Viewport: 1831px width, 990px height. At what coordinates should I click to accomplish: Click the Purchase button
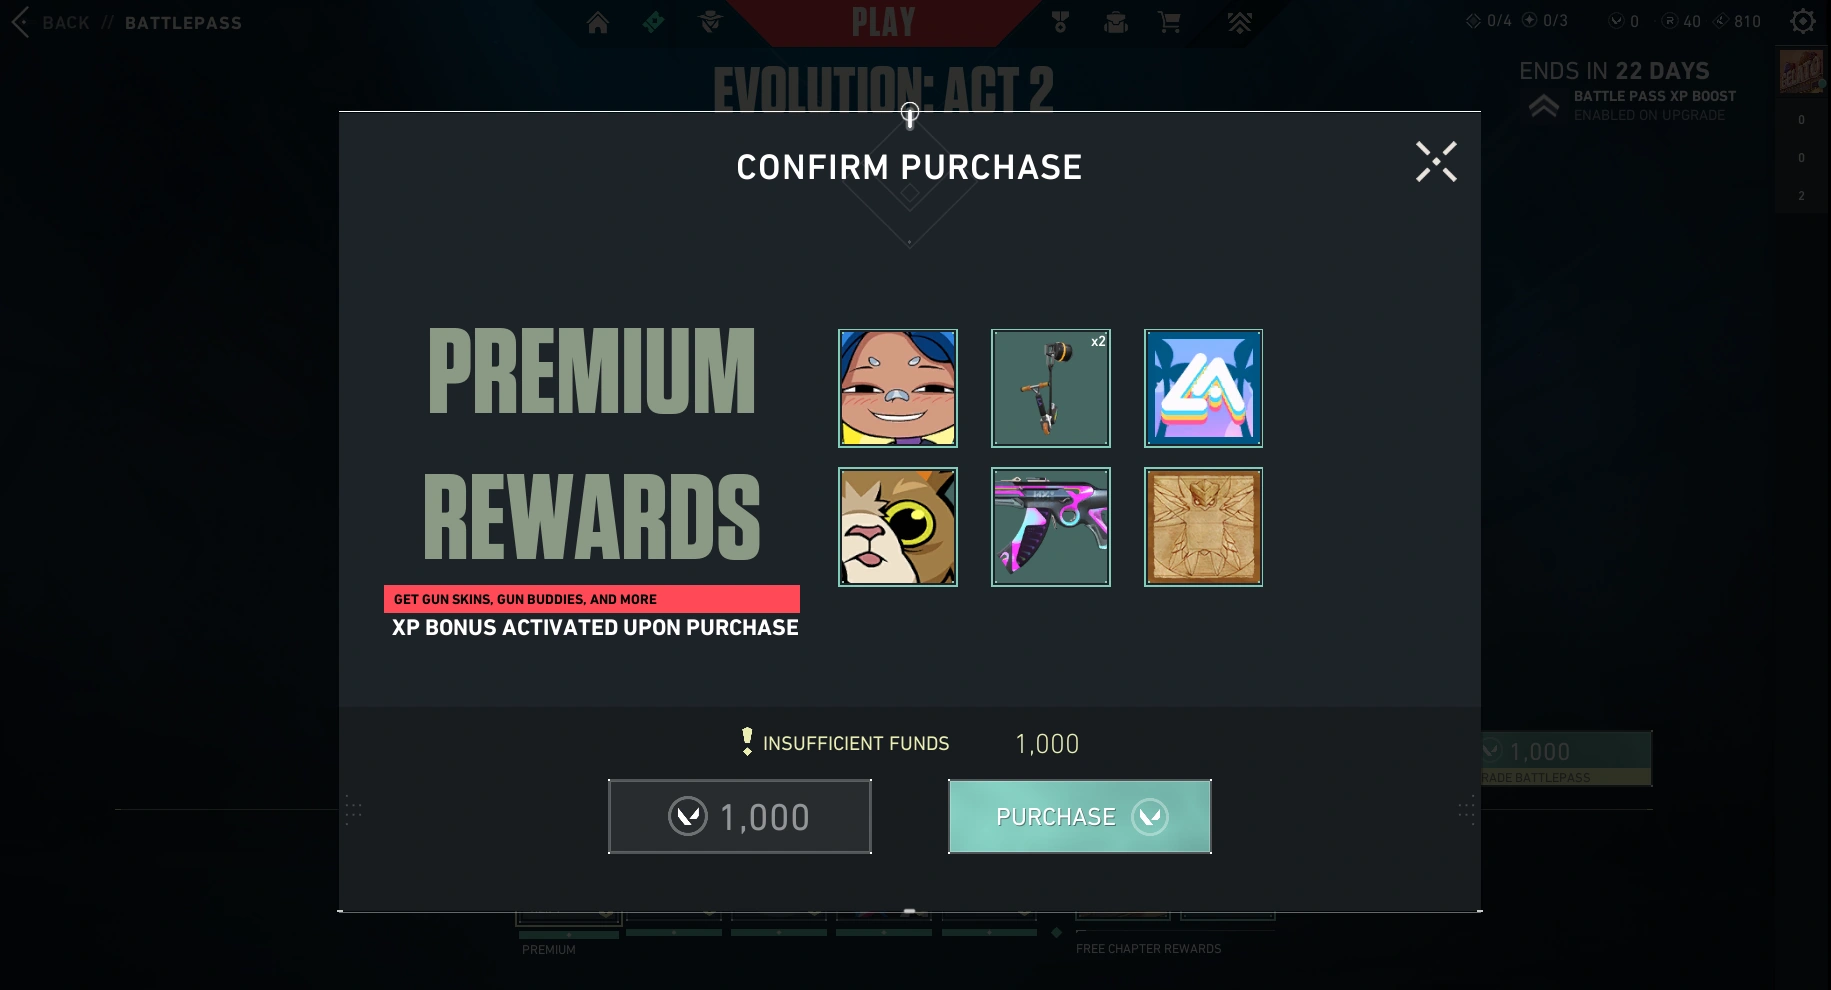1080,816
